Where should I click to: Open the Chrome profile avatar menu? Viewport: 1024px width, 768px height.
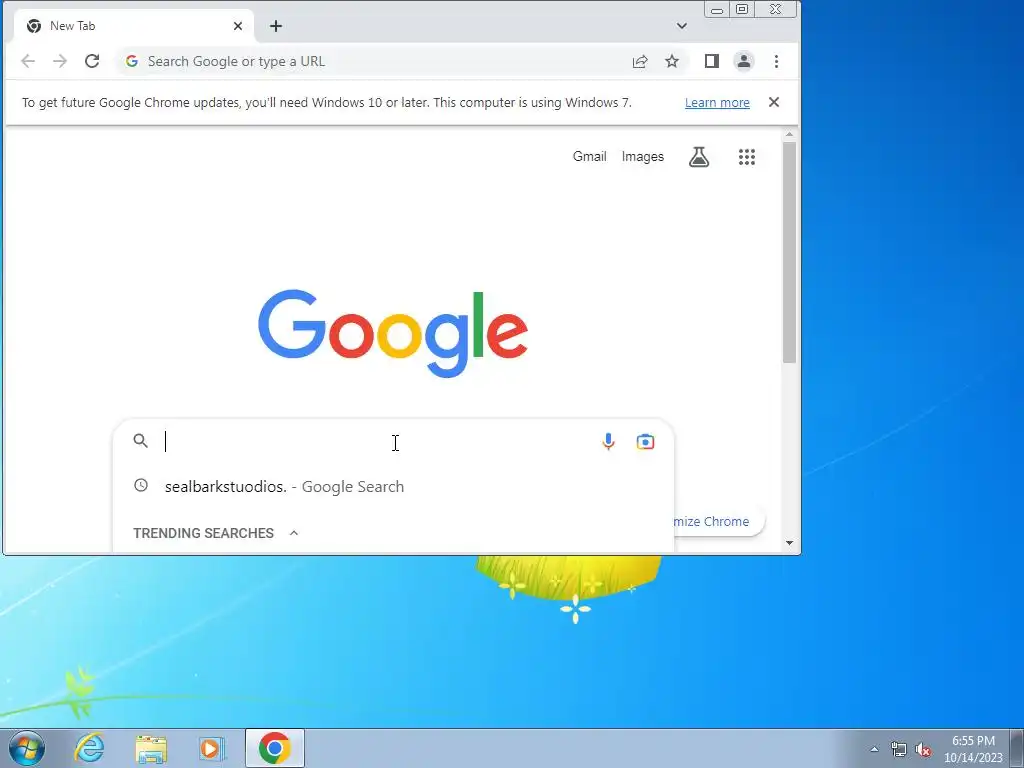click(x=744, y=61)
